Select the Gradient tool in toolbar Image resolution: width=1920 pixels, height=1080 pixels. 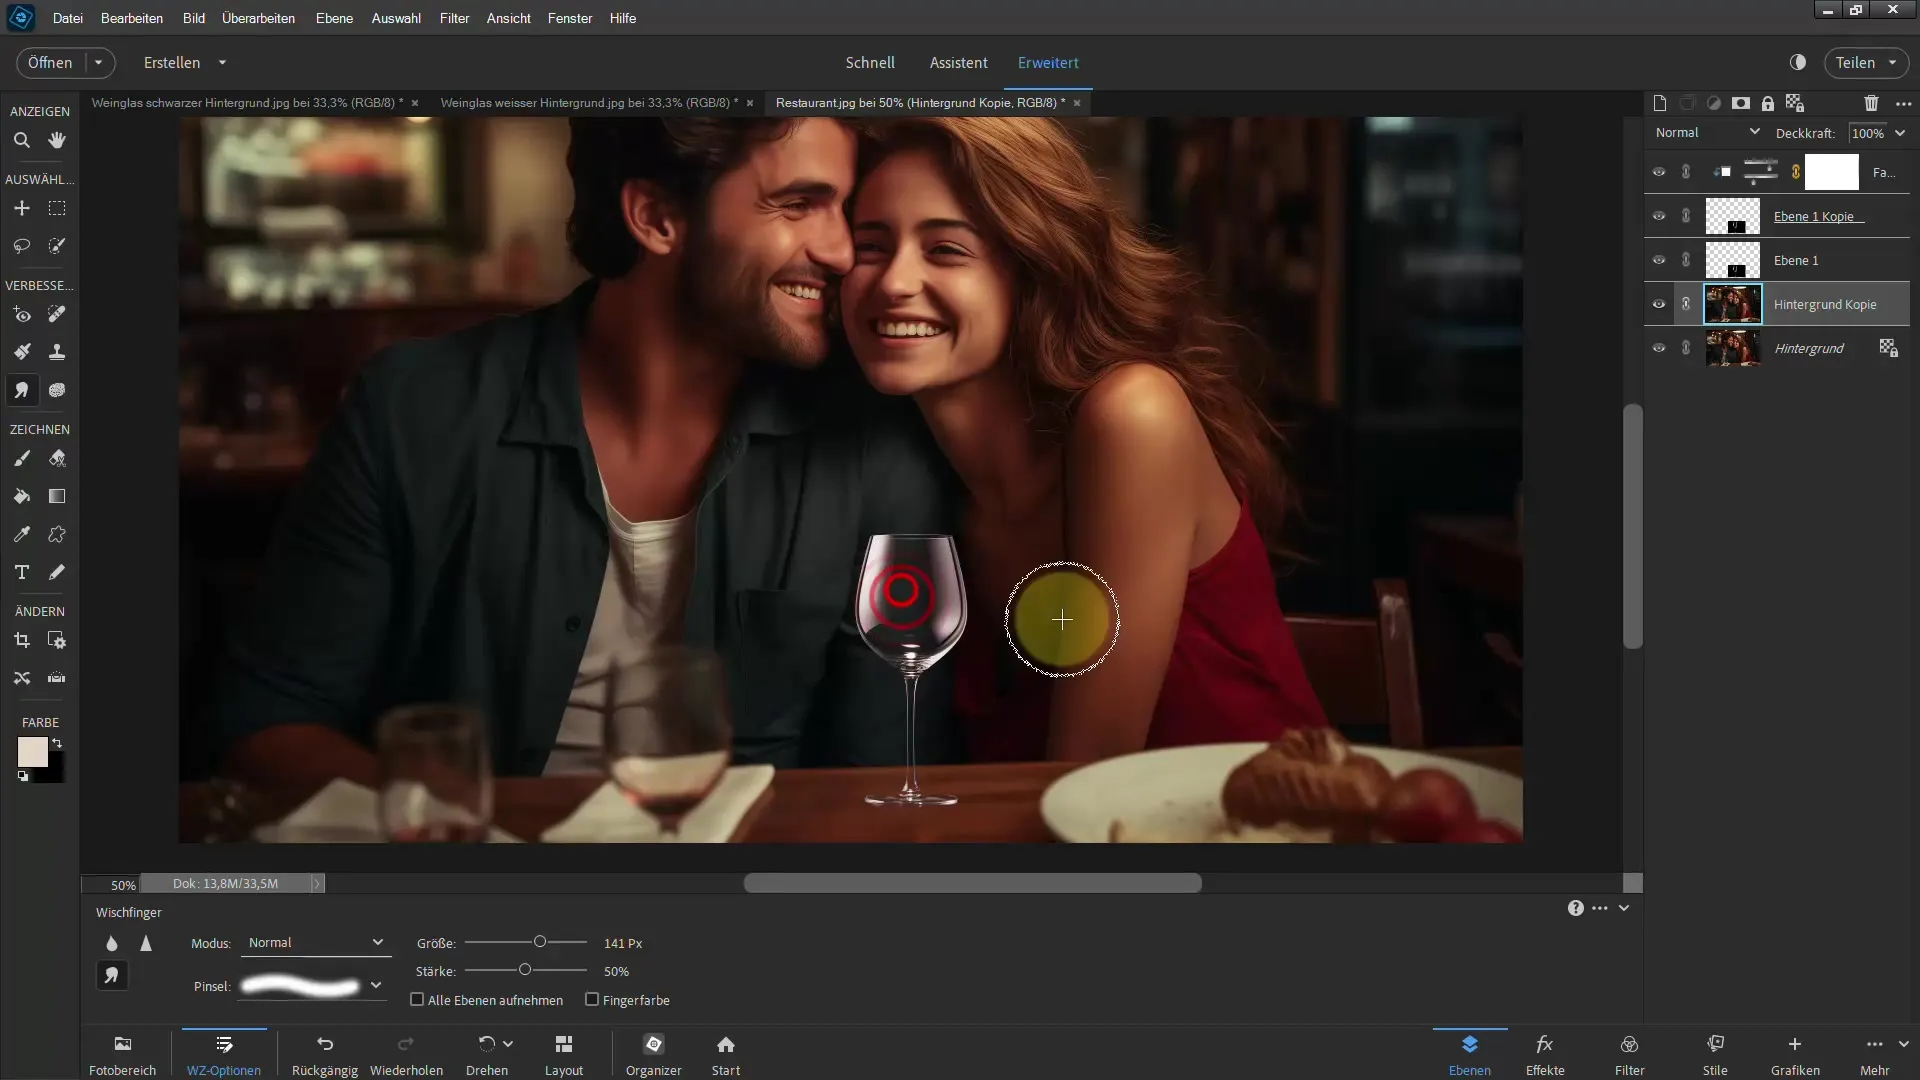coord(57,497)
